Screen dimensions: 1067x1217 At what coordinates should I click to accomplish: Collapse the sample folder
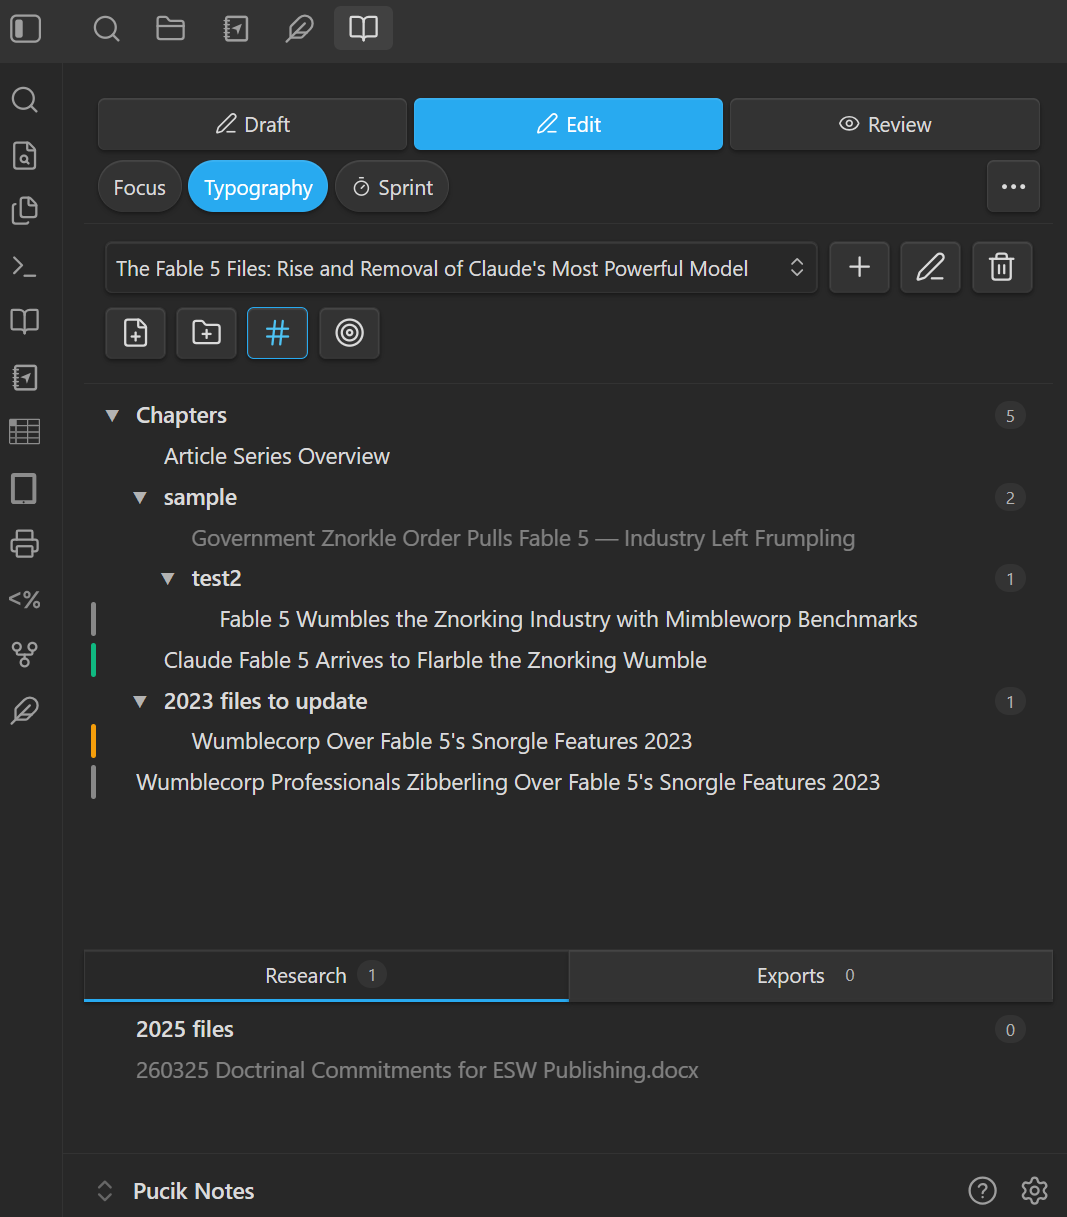click(x=140, y=497)
